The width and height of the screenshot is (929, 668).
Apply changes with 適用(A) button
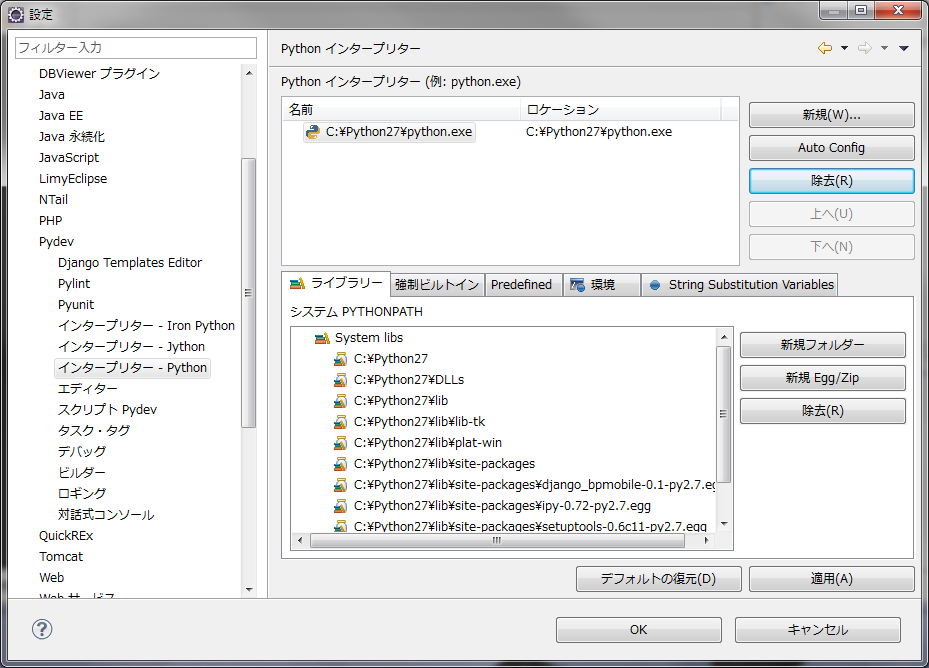click(x=831, y=578)
